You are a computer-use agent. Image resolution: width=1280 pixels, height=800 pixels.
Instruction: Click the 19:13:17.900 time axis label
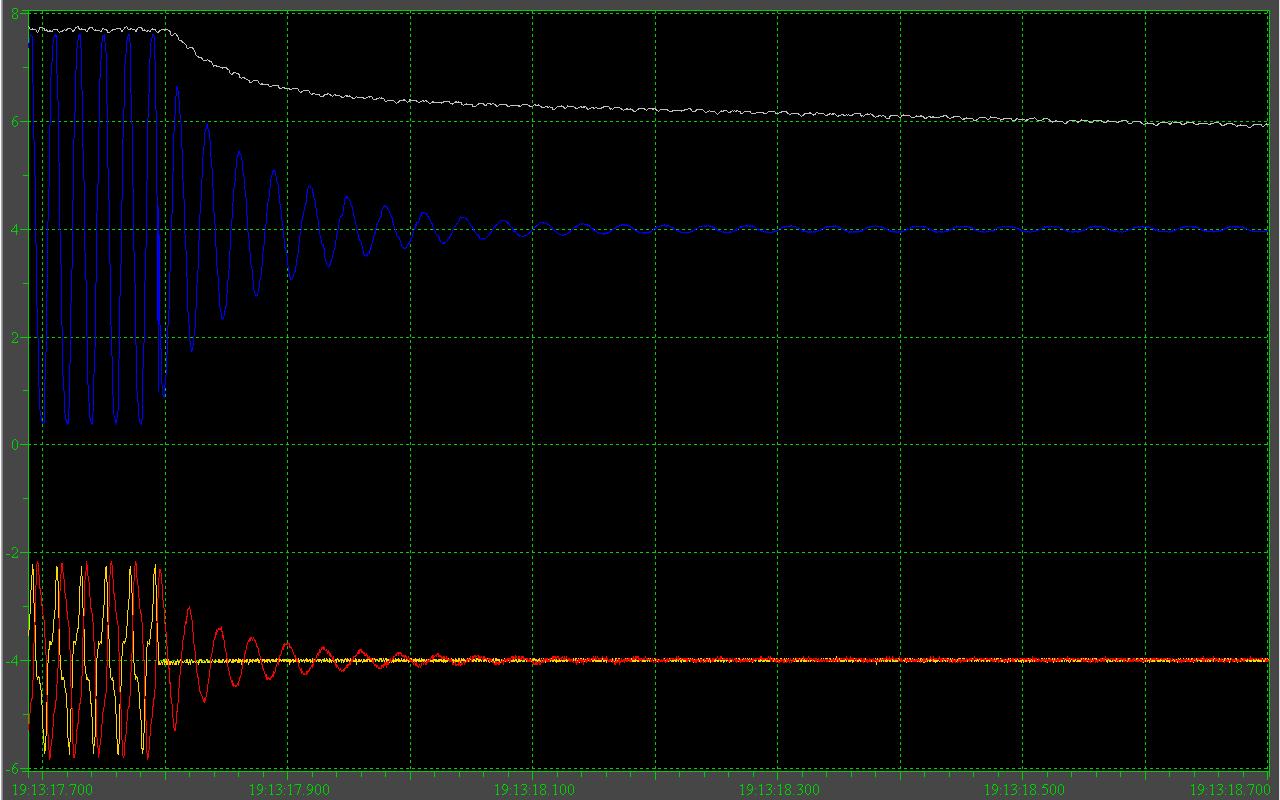point(290,790)
